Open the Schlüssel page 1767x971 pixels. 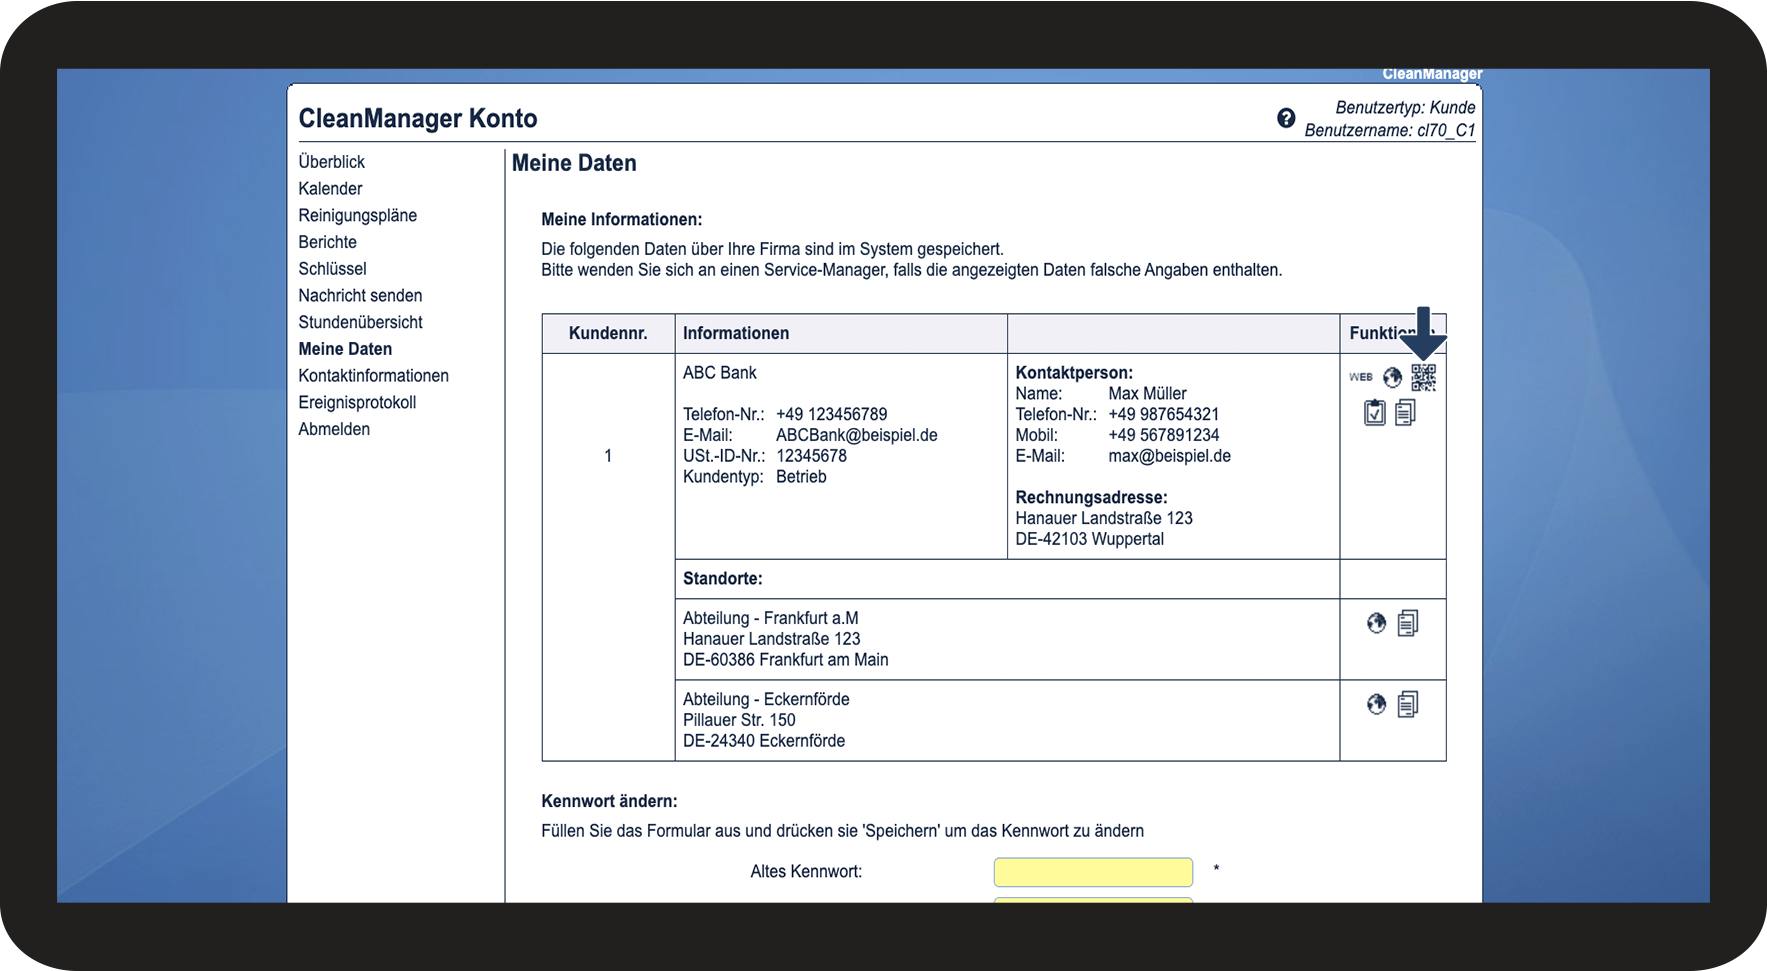(x=332, y=269)
